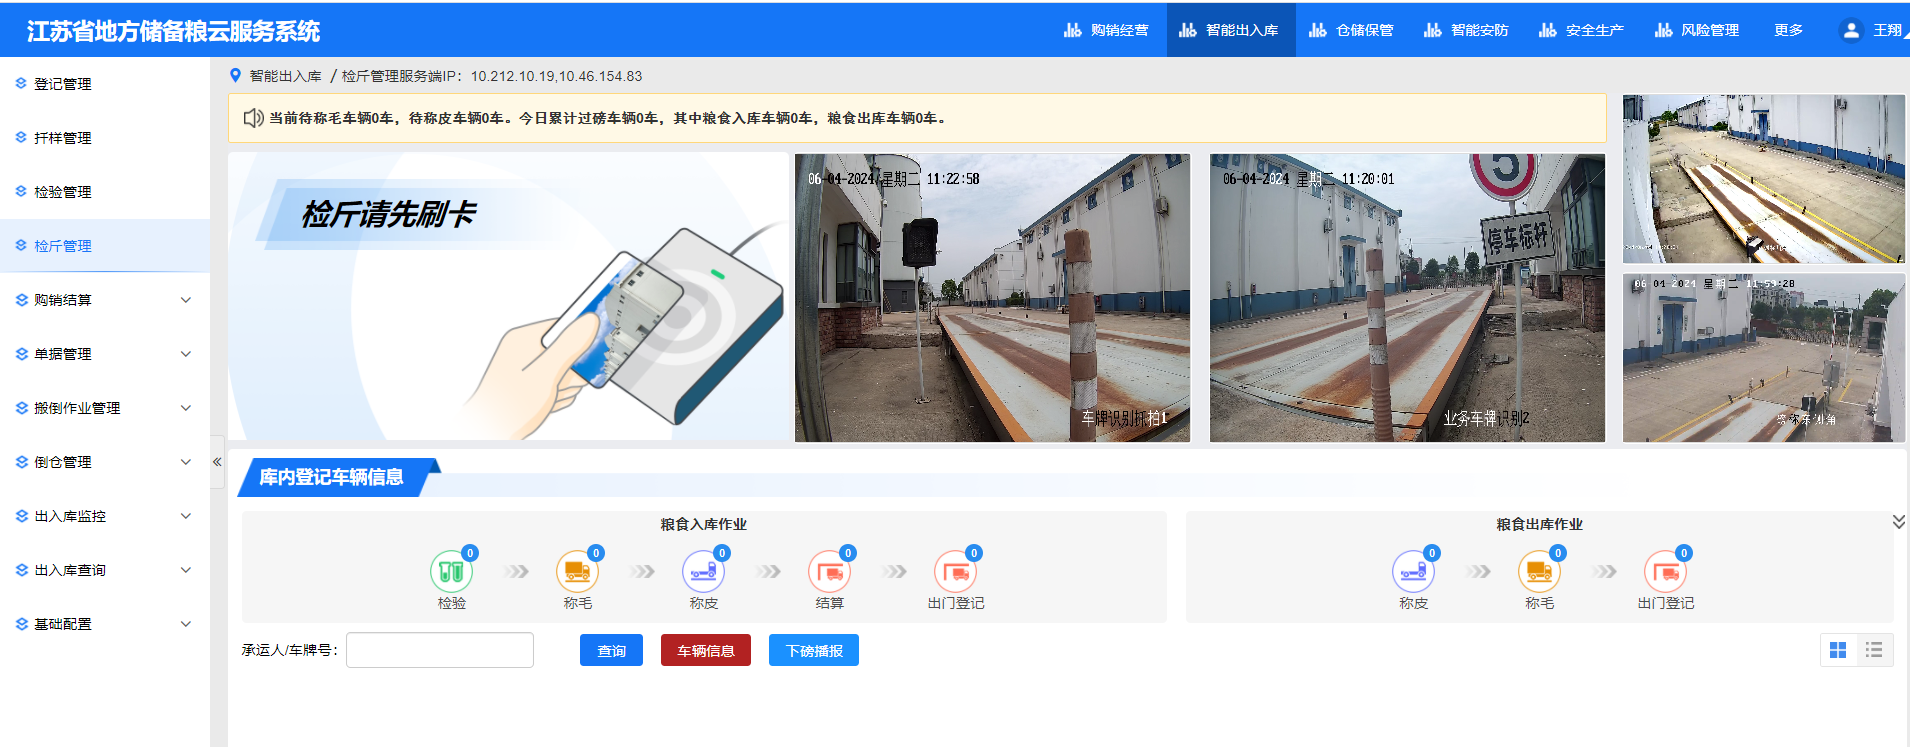Collapse the sidebar with the double-arrow handle

pyautogui.click(x=217, y=462)
